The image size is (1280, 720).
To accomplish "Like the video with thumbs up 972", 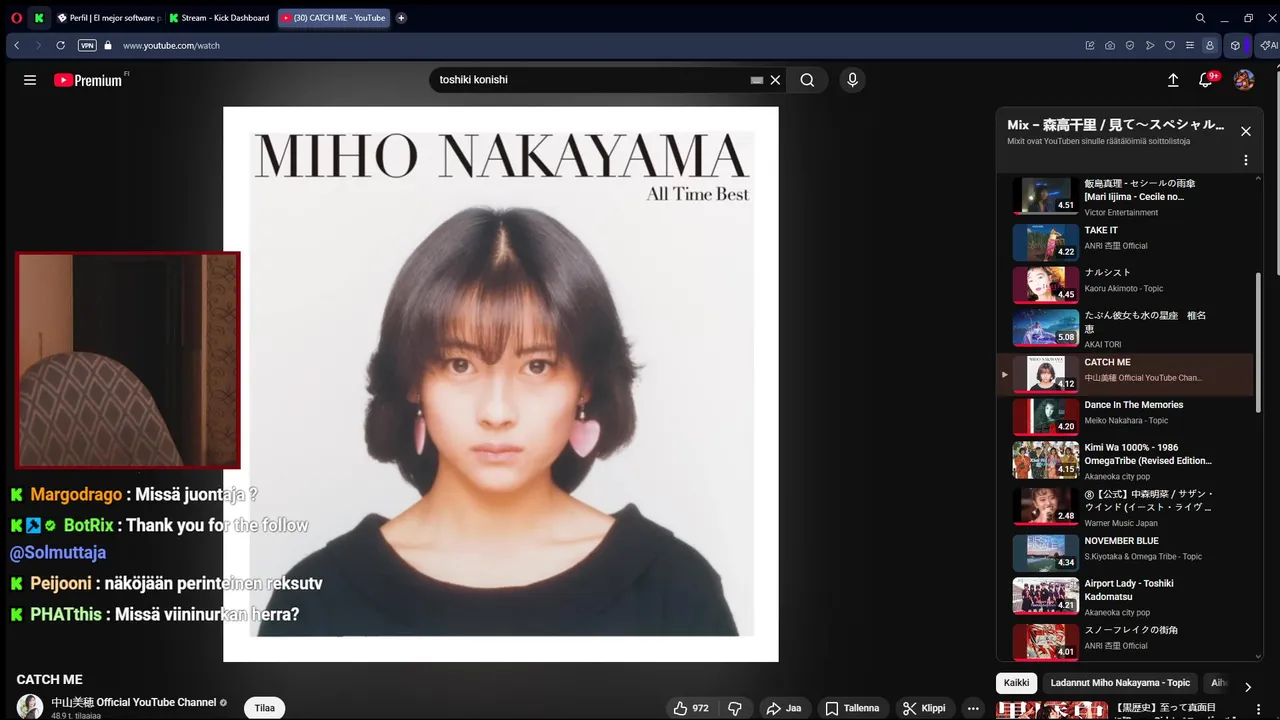I will [x=691, y=708].
